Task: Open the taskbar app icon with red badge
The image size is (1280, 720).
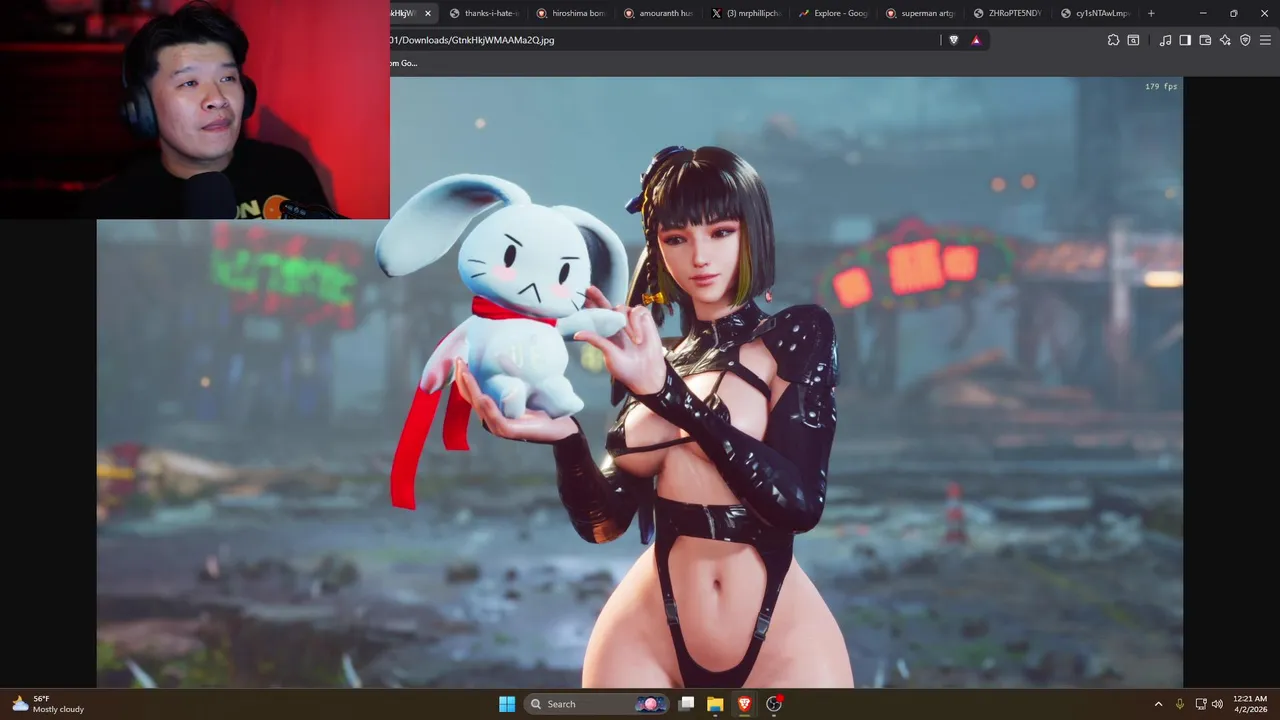Action: (773, 704)
